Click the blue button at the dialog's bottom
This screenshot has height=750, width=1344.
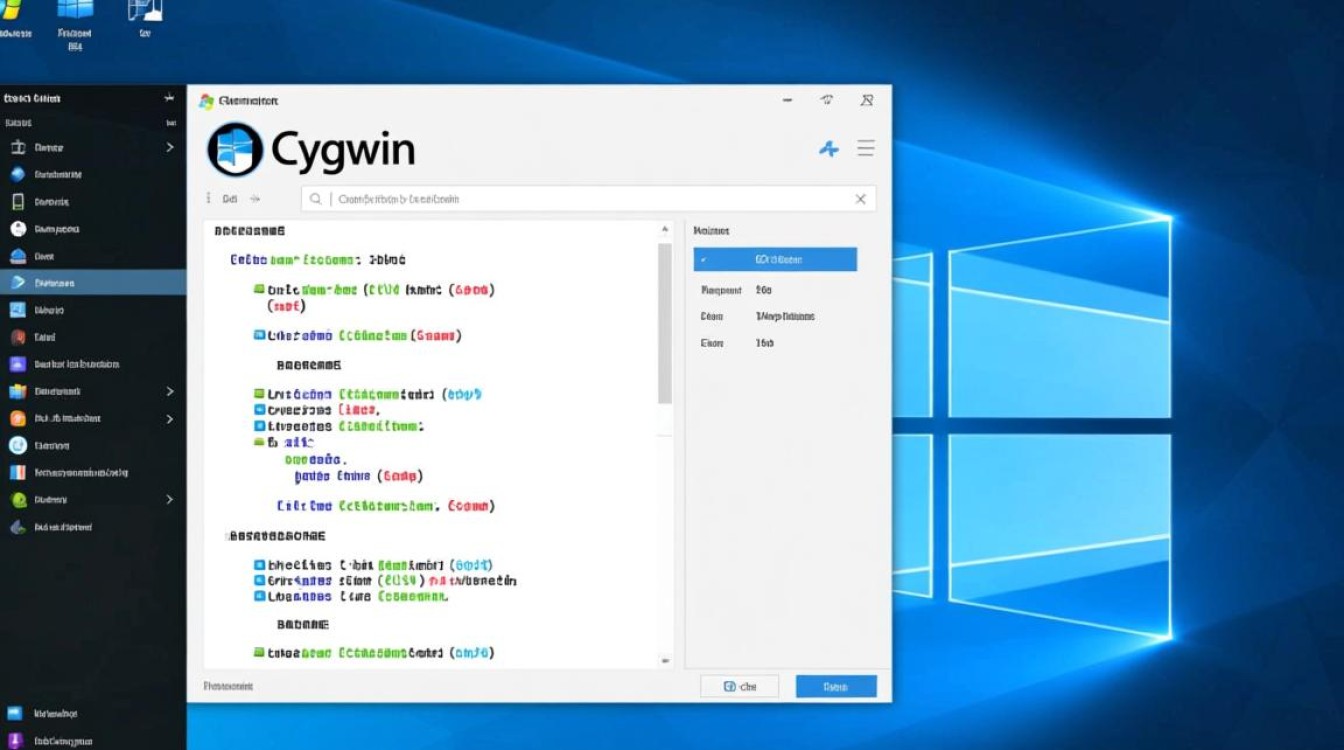pos(836,687)
